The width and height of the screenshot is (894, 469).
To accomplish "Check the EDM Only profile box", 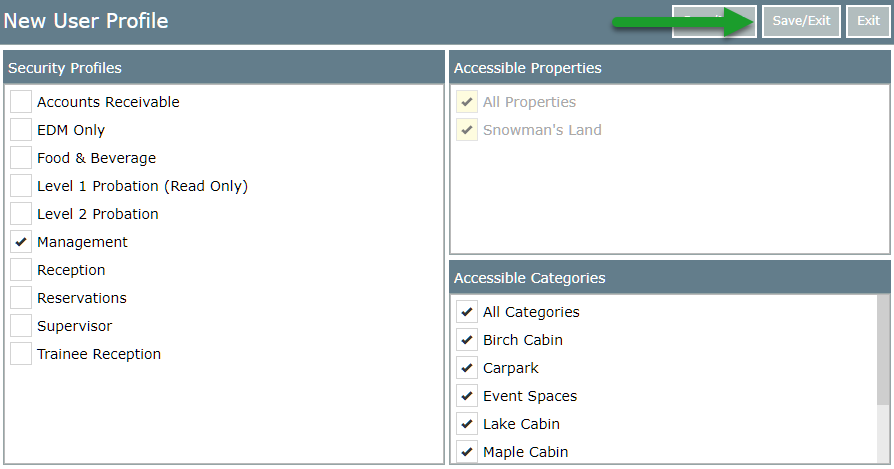I will click(21, 130).
